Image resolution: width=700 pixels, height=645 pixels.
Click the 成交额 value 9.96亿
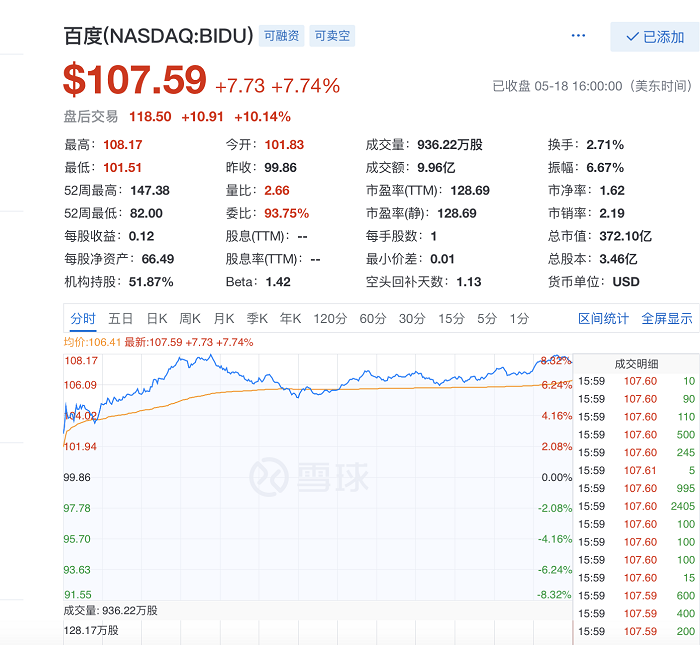click(436, 168)
